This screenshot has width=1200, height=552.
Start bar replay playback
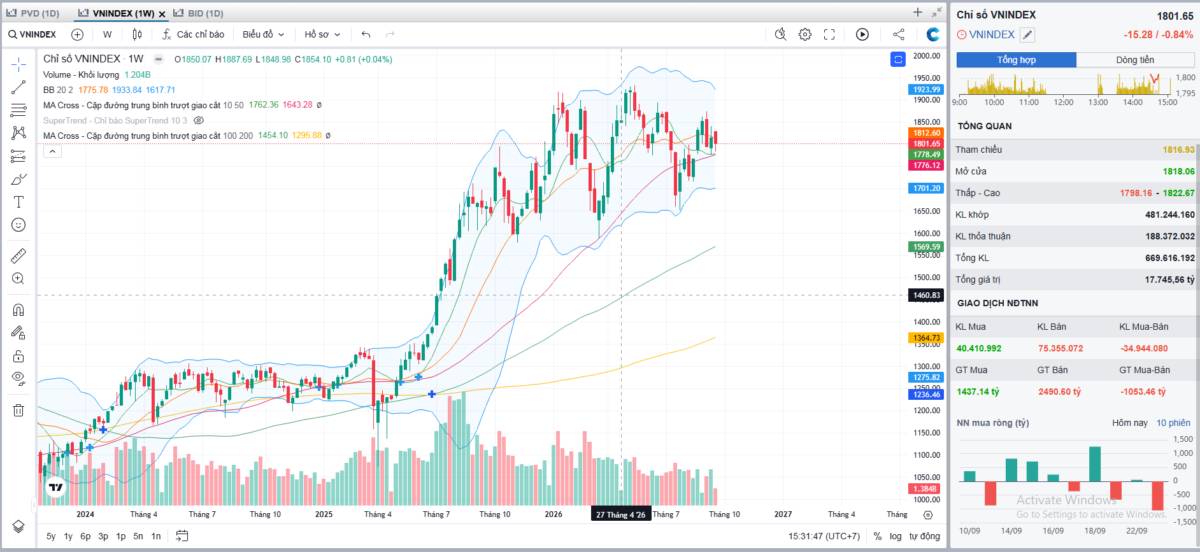point(862,34)
